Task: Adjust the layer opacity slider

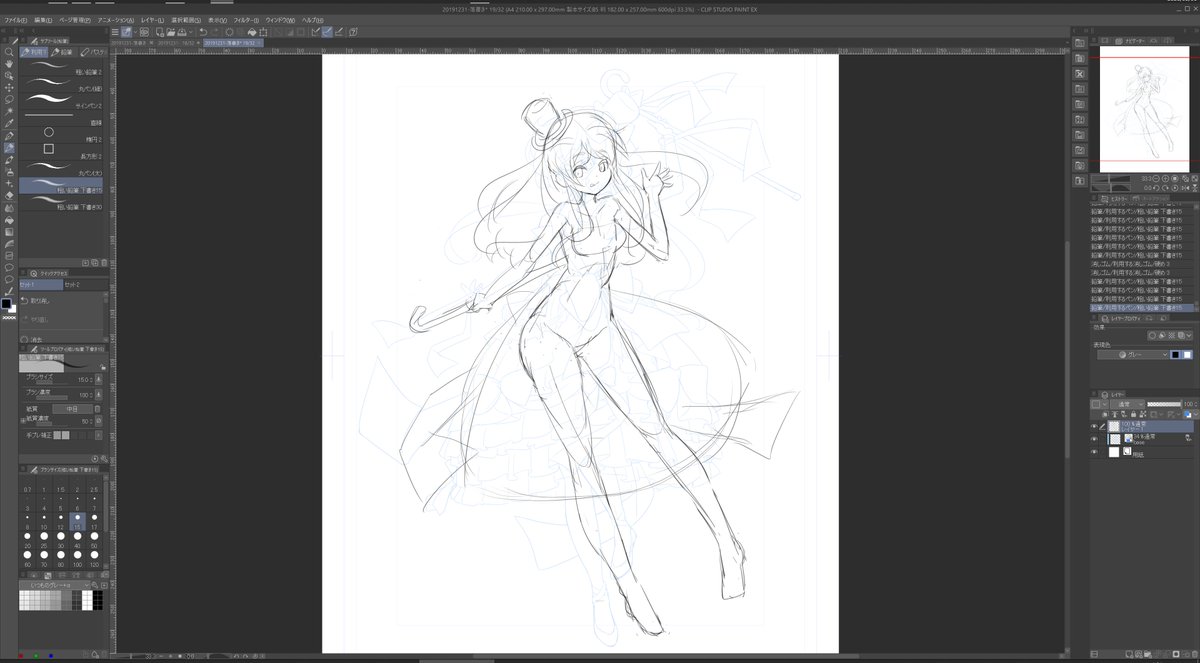Action: (1163, 404)
